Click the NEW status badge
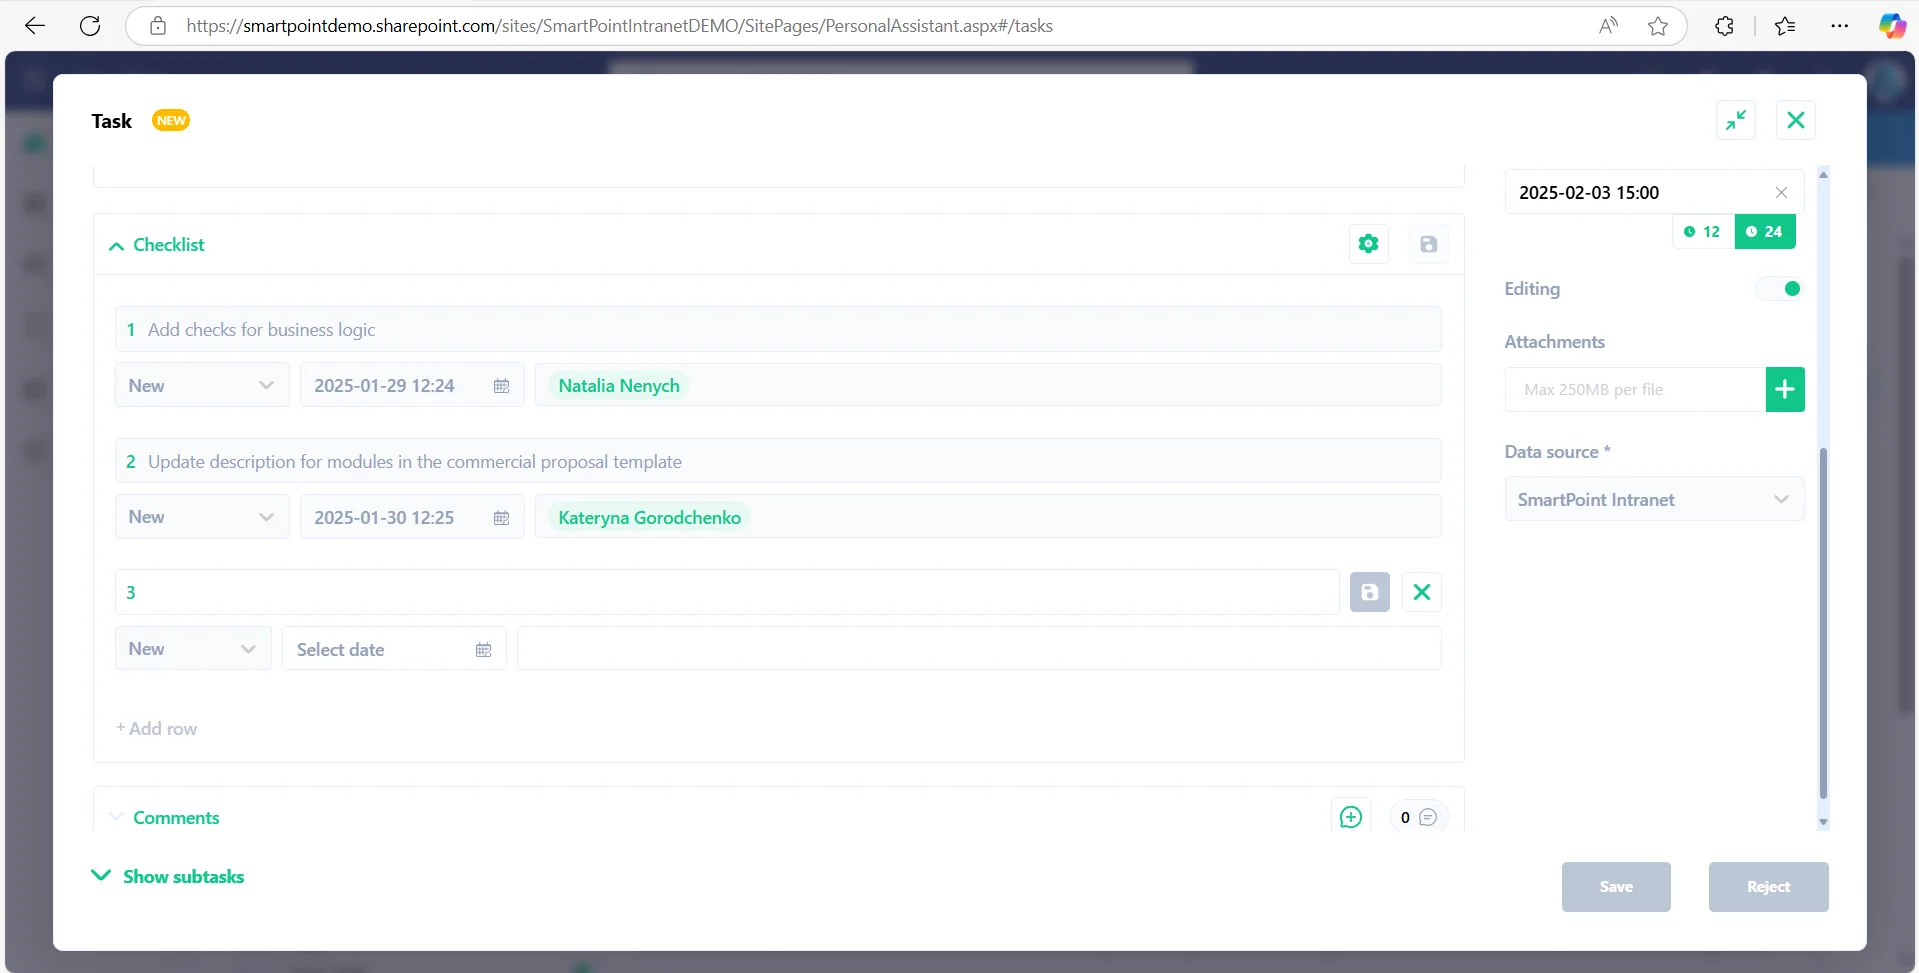The width and height of the screenshot is (1919, 973). pyautogui.click(x=171, y=120)
